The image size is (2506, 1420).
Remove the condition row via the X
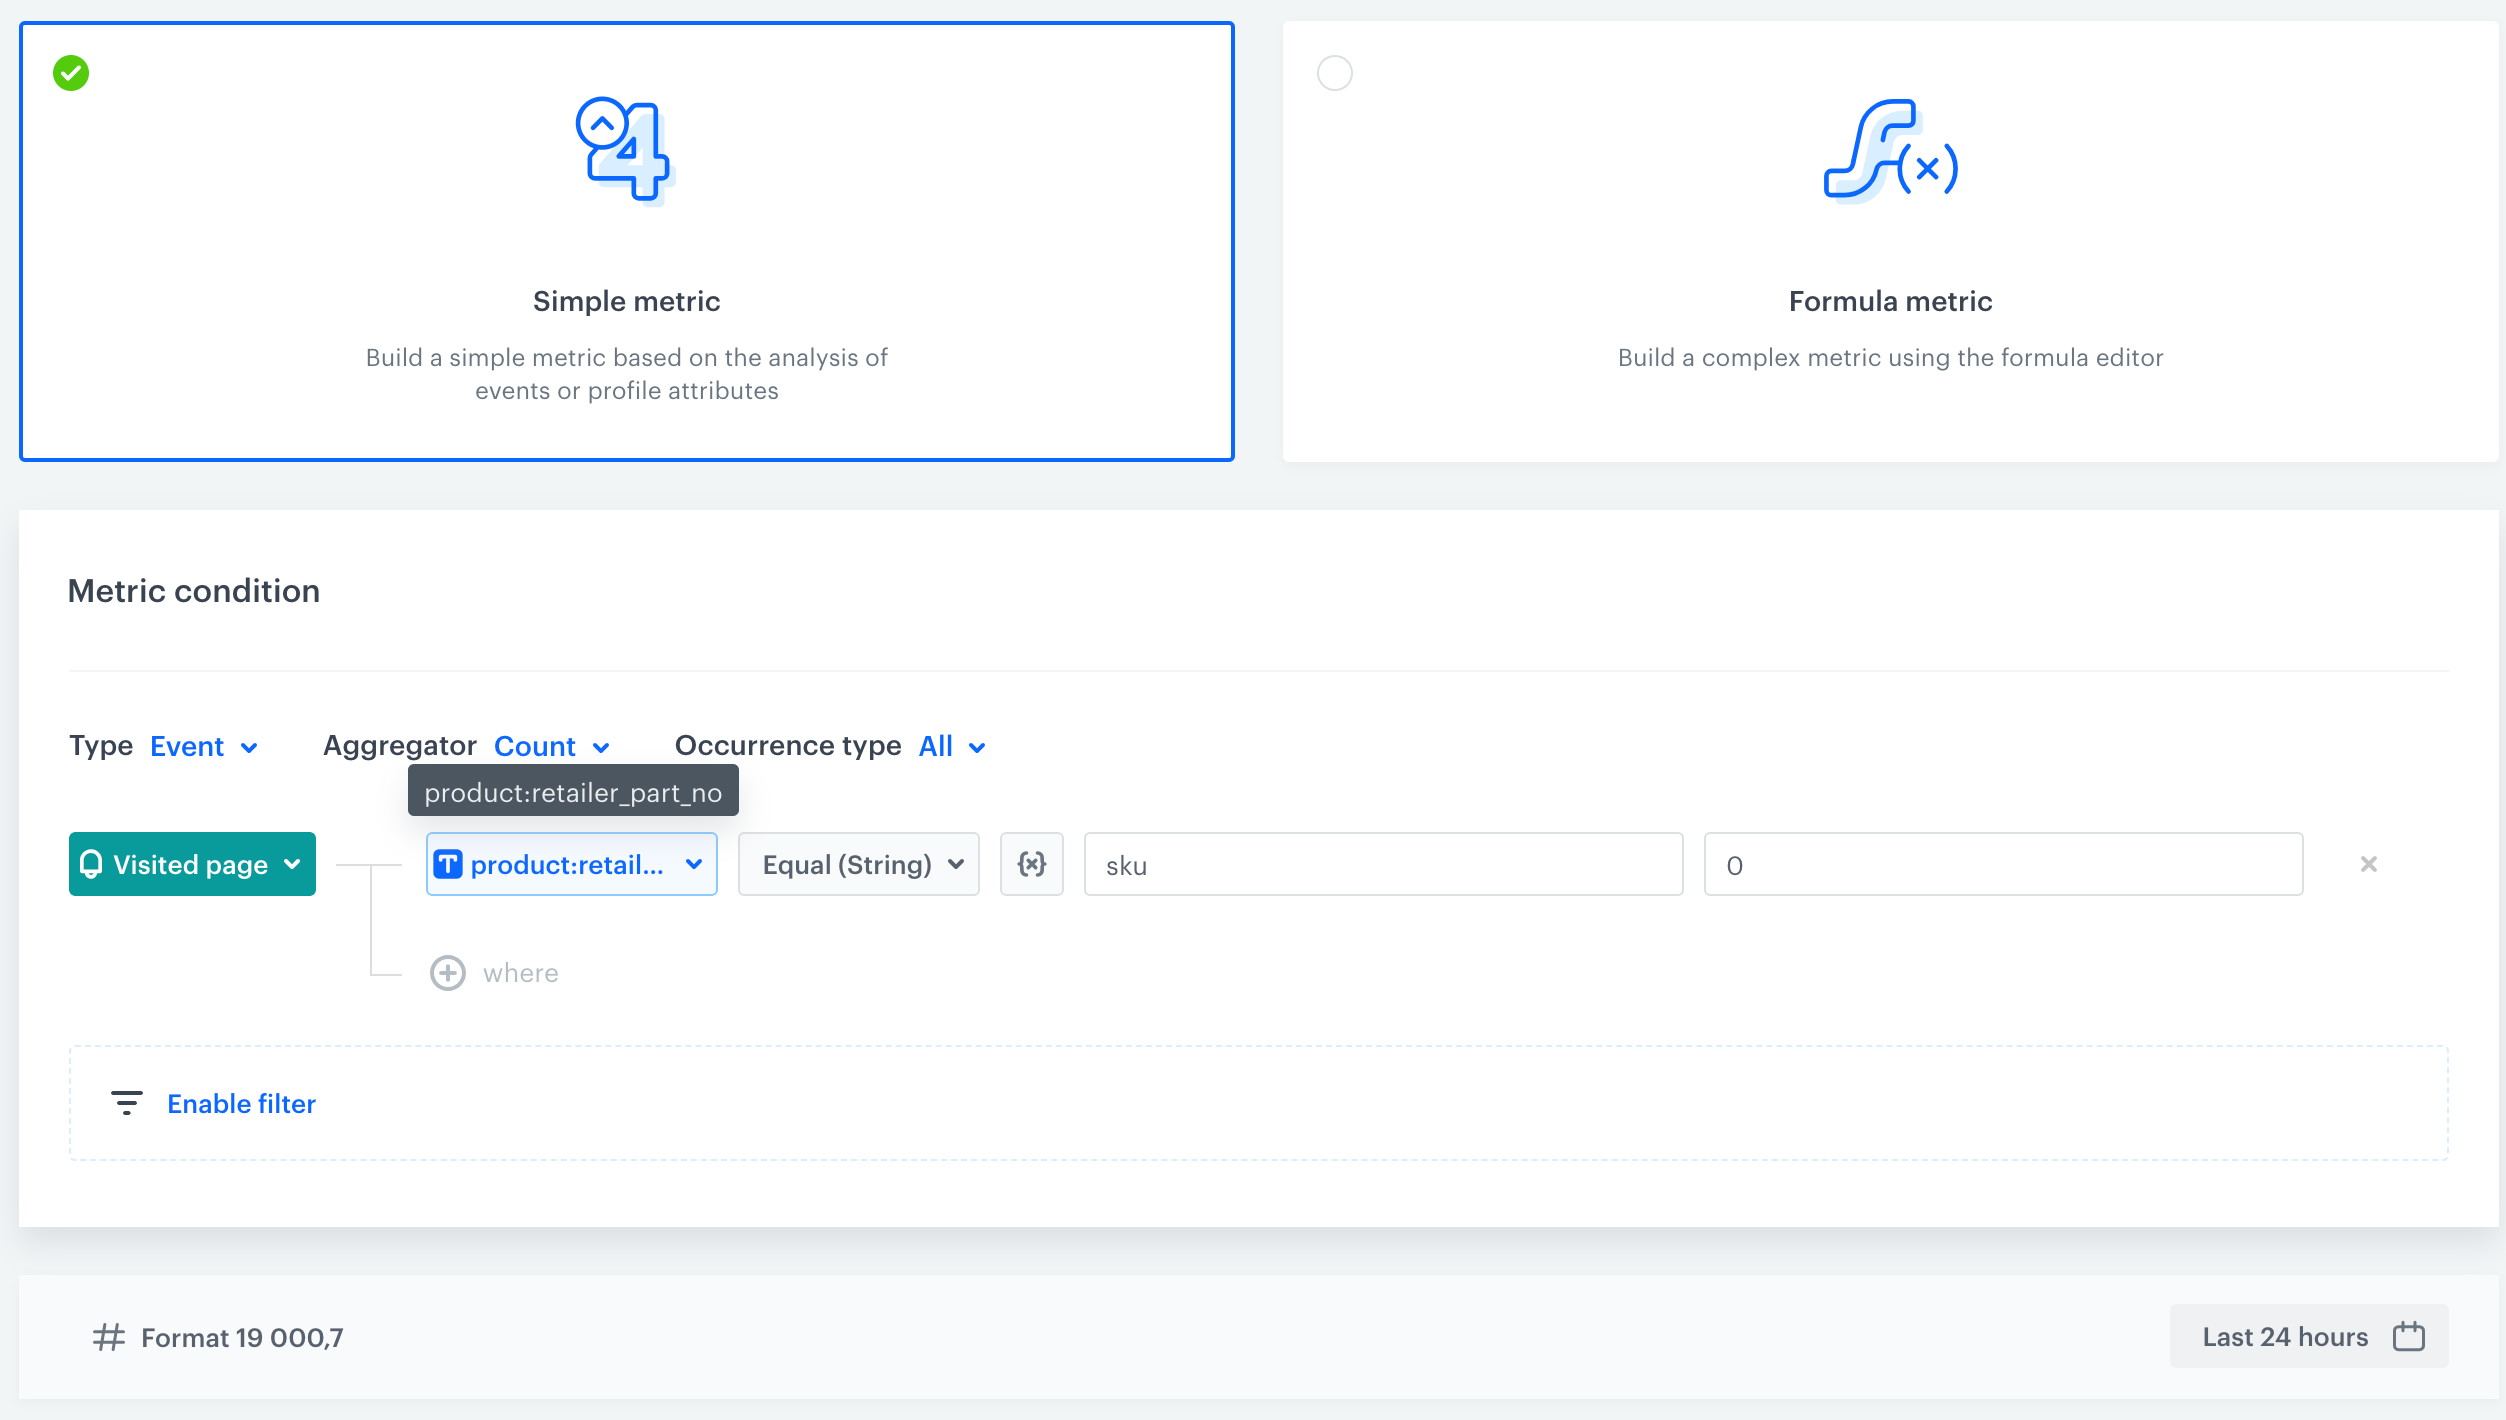tap(2368, 864)
